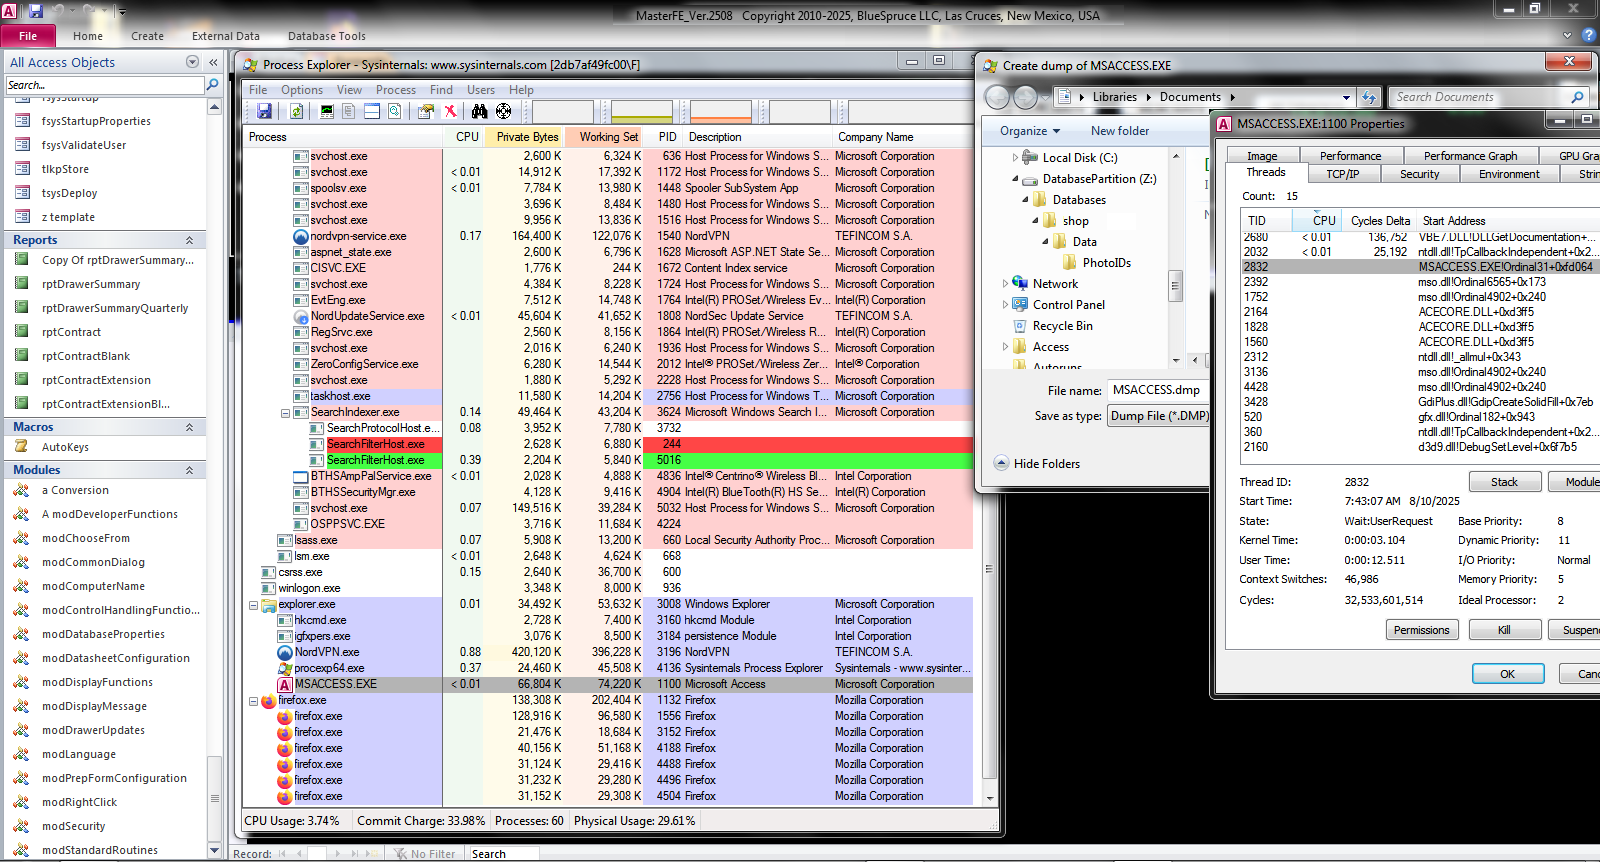Open the Options menu in Process Explorer
Image resolution: width=1600 pixels, height=862 pixels.
302,90
